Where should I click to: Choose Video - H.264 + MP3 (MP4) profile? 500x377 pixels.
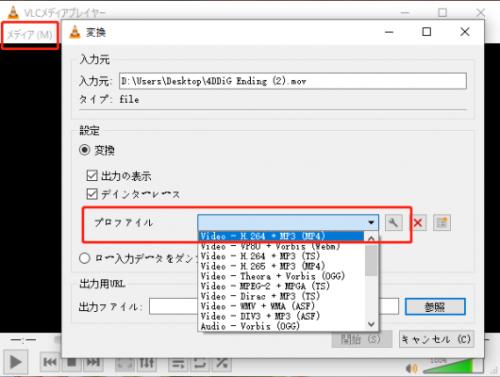click(281, 236)
